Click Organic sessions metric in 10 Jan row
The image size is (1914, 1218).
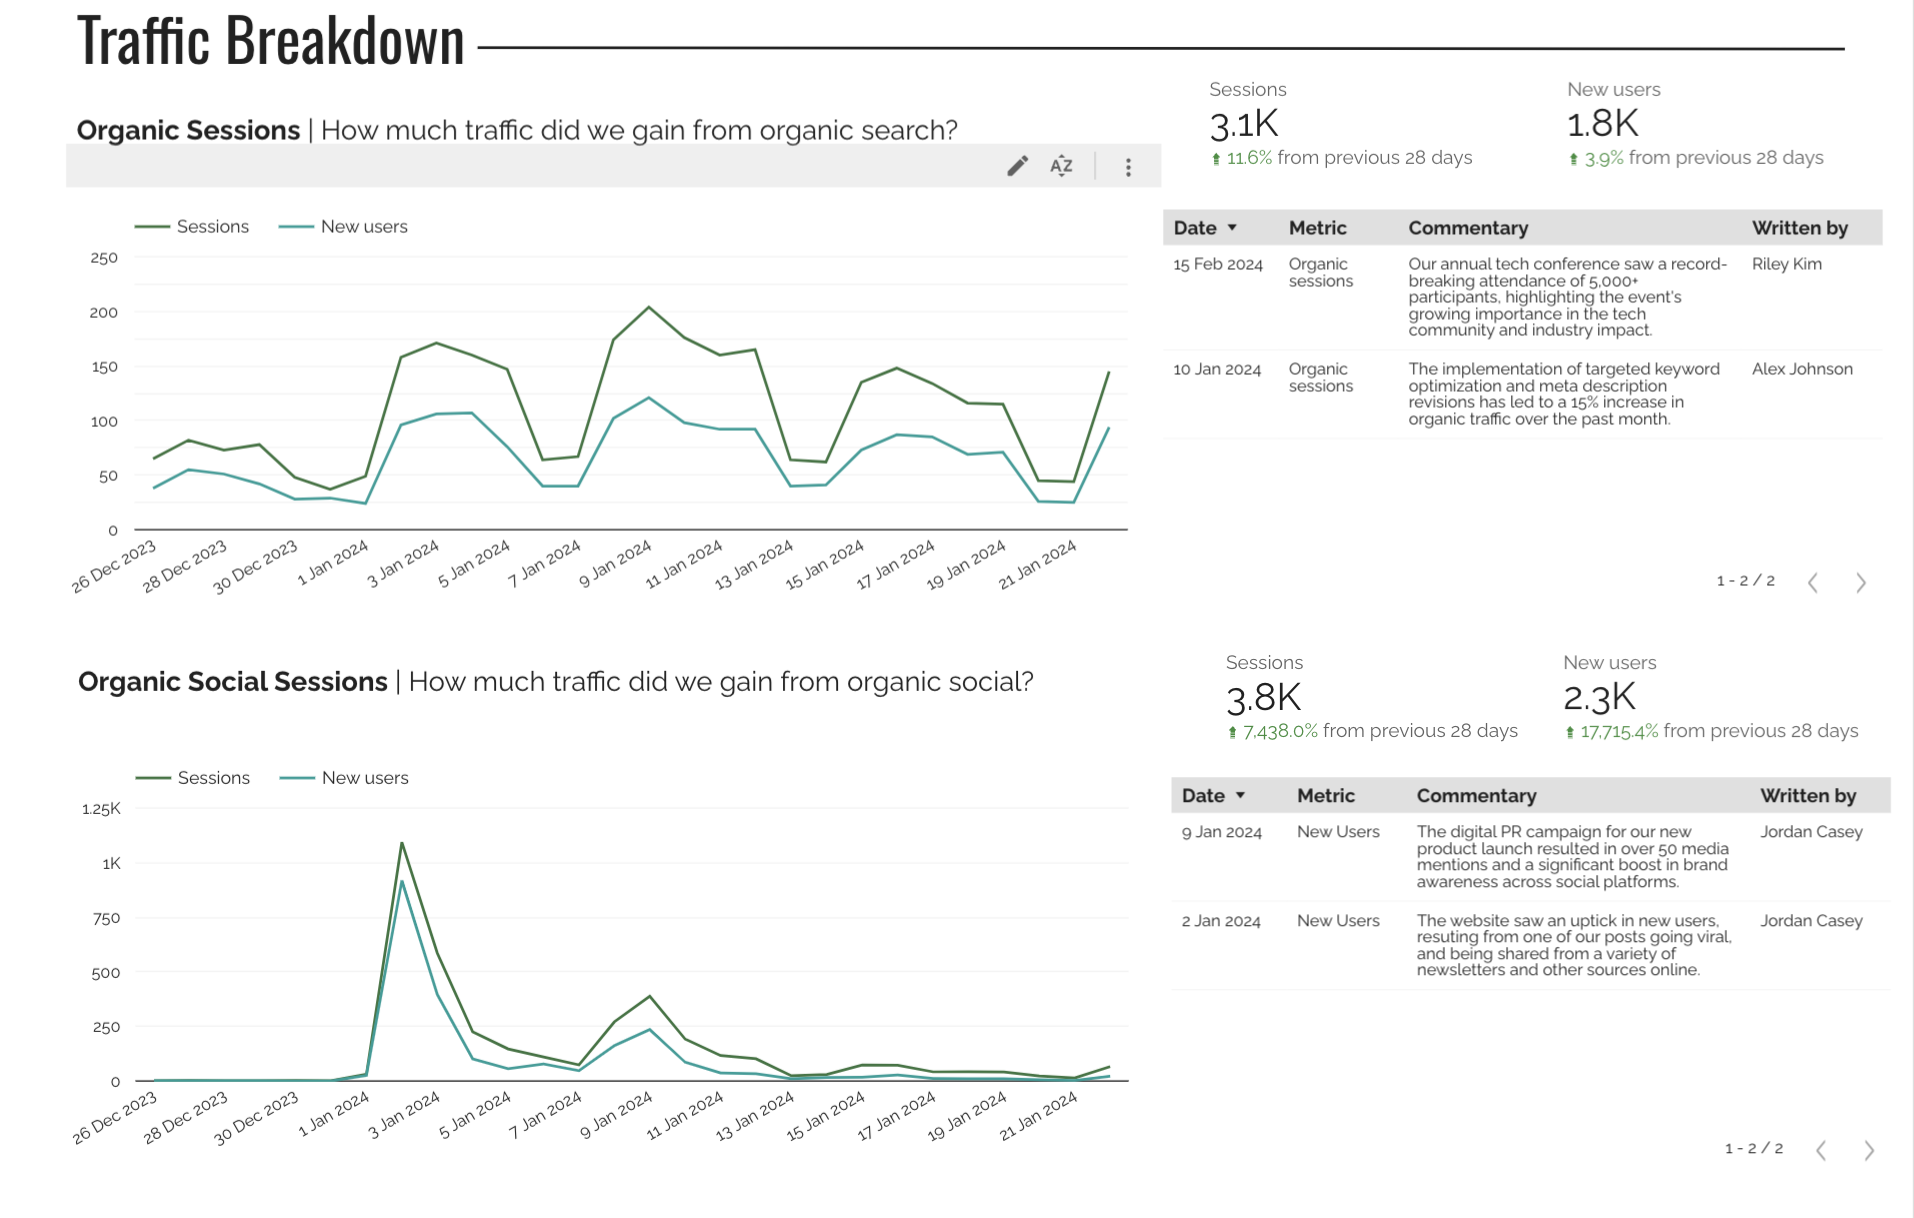[1320, 377]
